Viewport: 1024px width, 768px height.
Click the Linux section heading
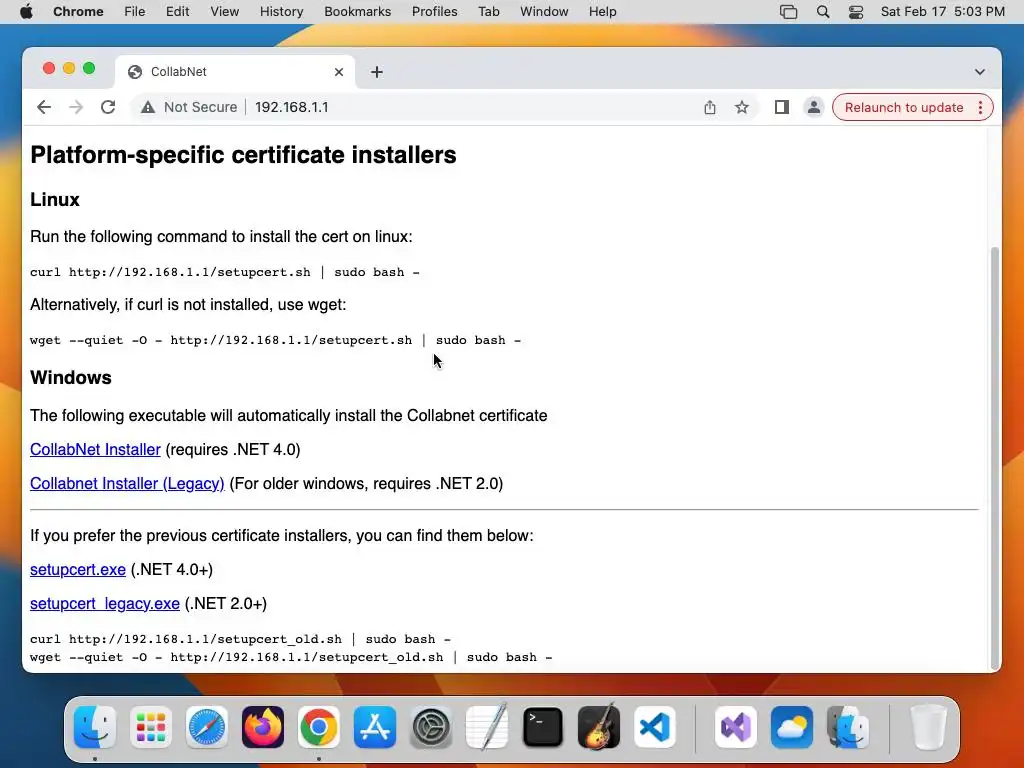[x=55, y=200]
